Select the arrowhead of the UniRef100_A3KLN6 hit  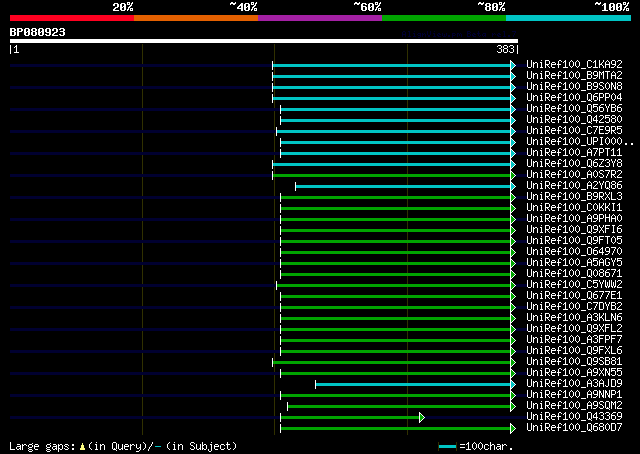pyautogui.click(x=513, y=318)
